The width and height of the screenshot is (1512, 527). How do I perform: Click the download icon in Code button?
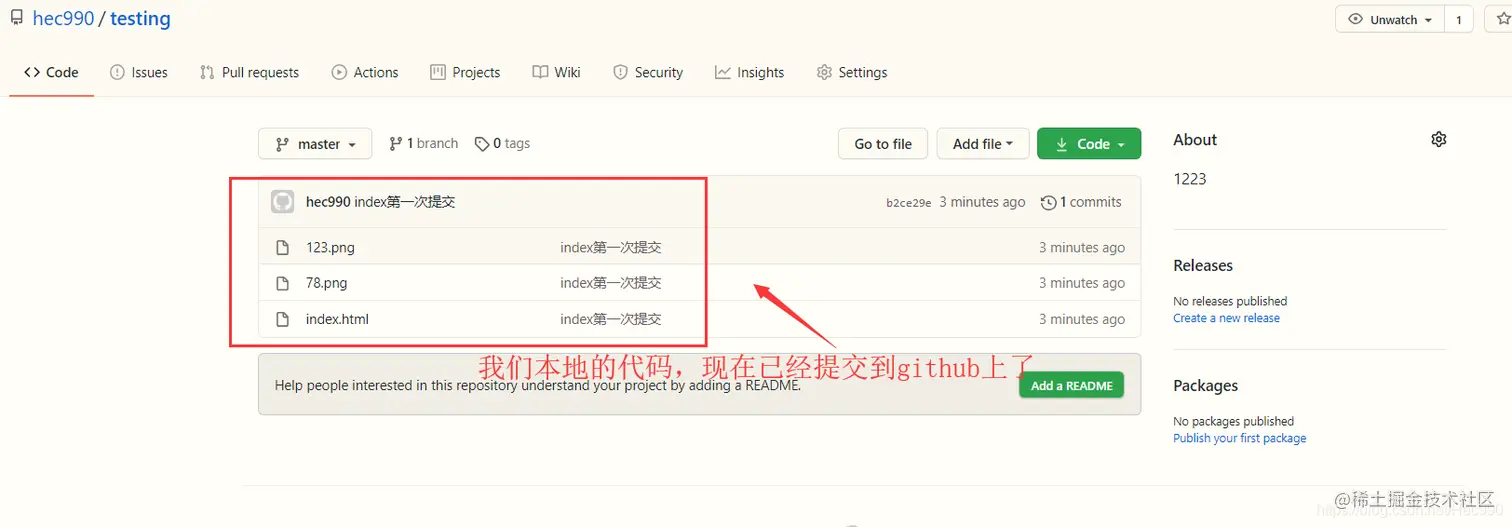[1061, 144]
